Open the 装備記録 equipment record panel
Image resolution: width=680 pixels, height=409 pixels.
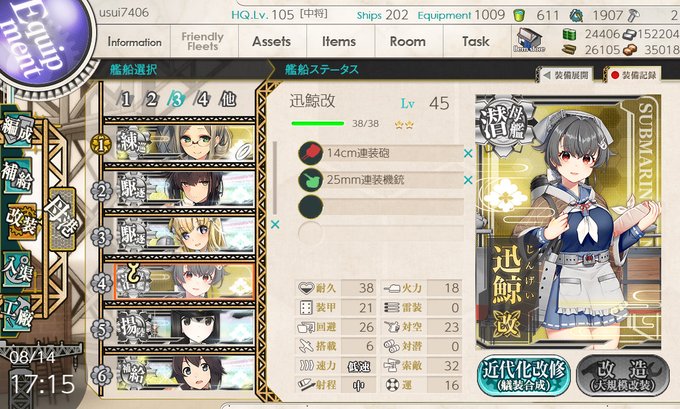(x=633, y=75)
